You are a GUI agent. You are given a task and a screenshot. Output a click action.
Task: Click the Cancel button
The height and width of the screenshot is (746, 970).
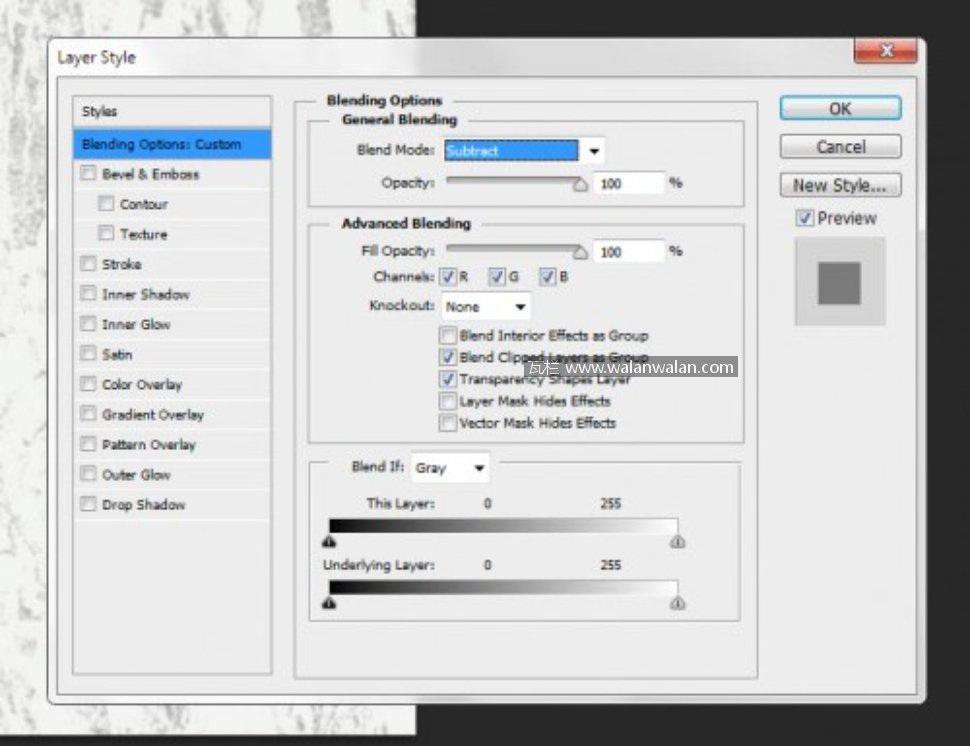[840, 147]
